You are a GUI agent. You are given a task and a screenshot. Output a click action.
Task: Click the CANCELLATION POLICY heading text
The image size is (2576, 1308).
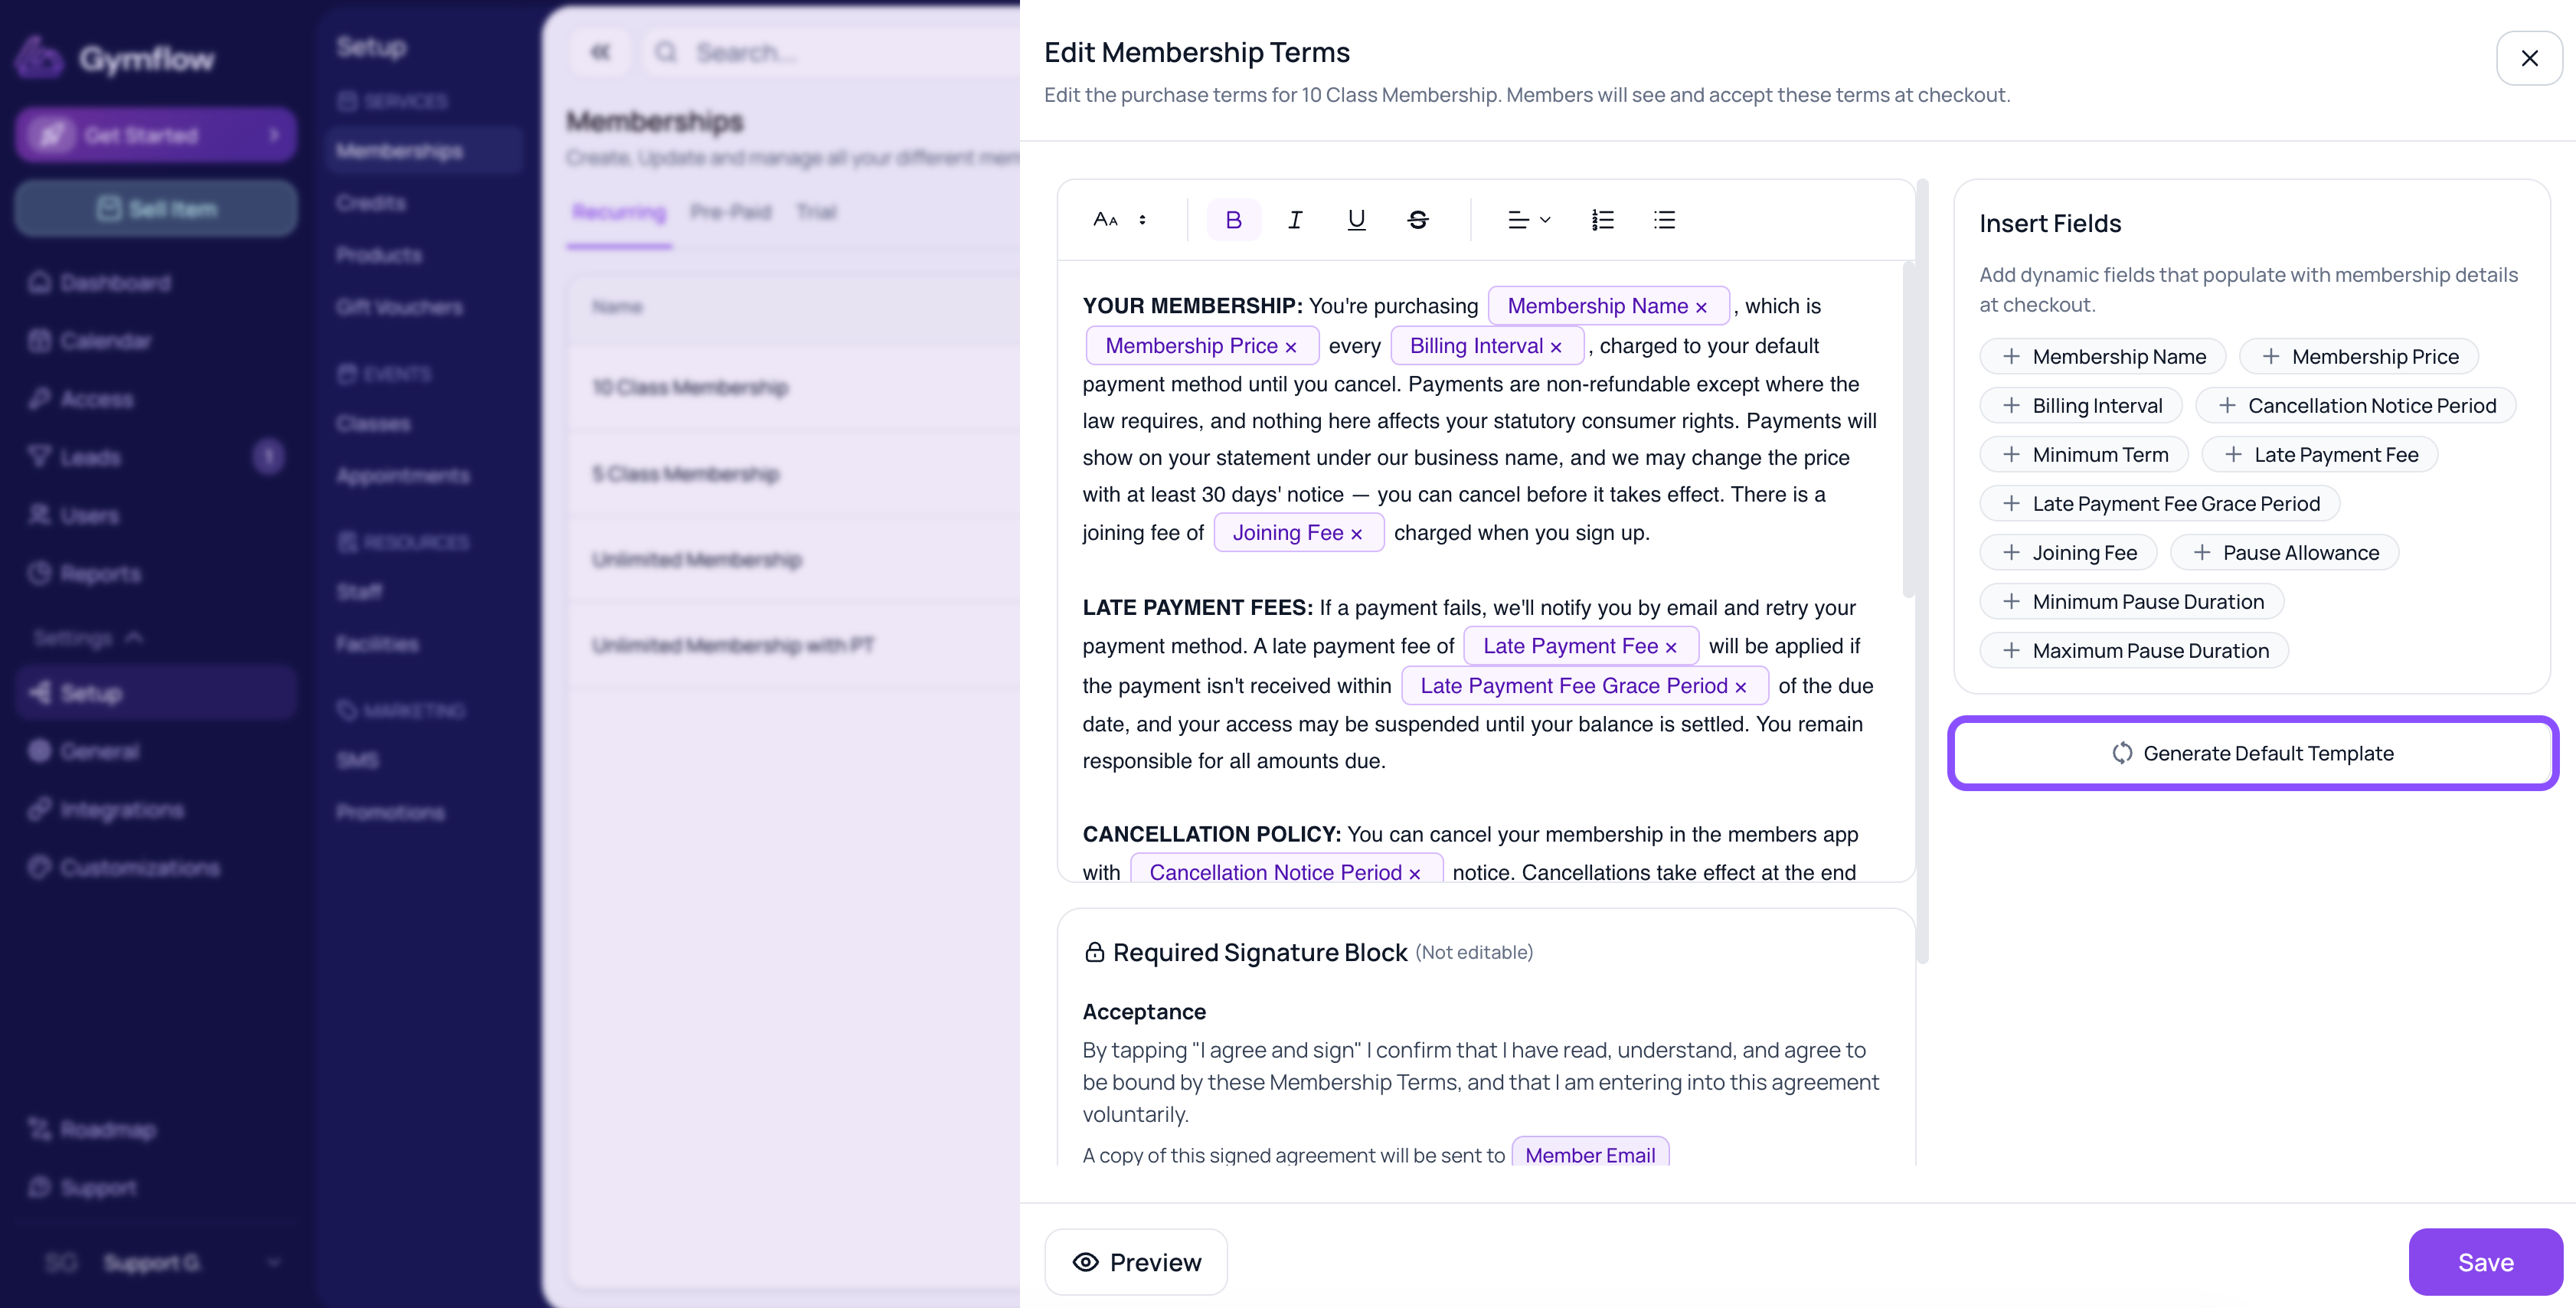click(1212, 835)
